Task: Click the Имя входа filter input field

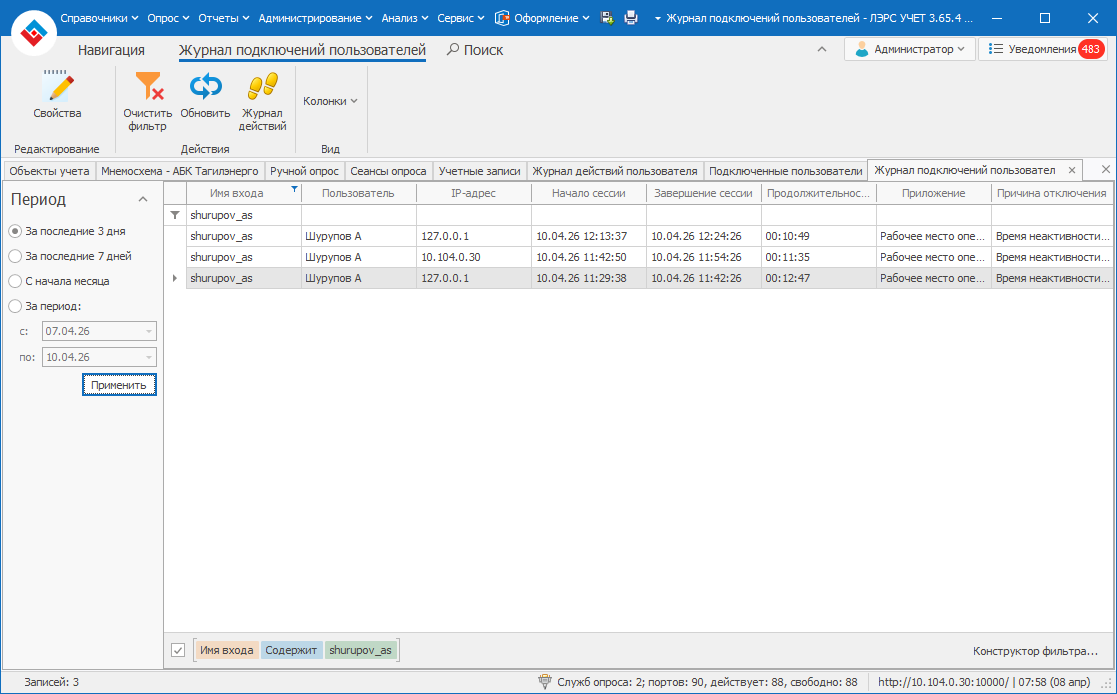Action: tap(243, 215)
